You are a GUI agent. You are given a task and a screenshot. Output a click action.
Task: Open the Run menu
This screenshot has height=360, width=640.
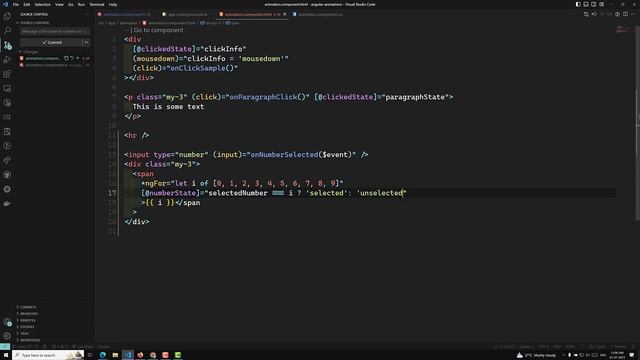[x=81, y=4]
